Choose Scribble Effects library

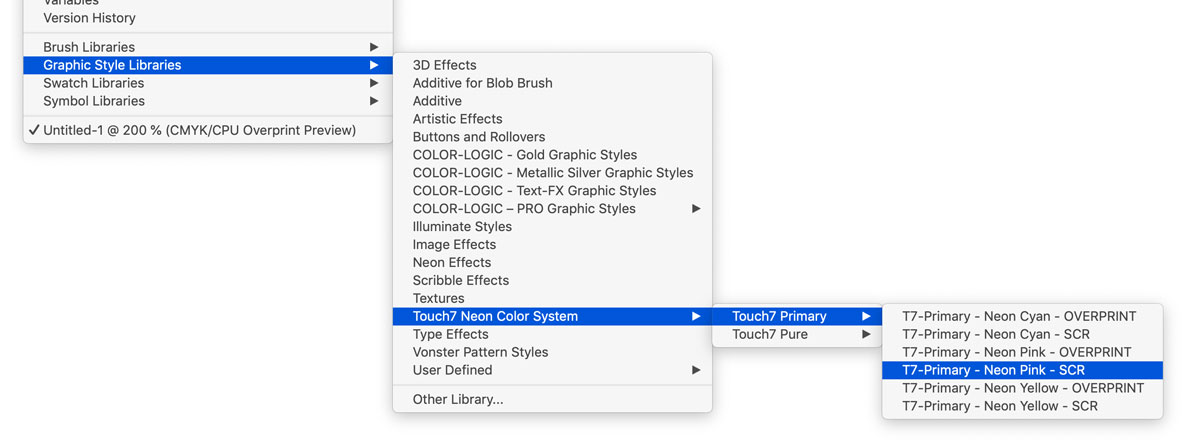click(552, 281)
